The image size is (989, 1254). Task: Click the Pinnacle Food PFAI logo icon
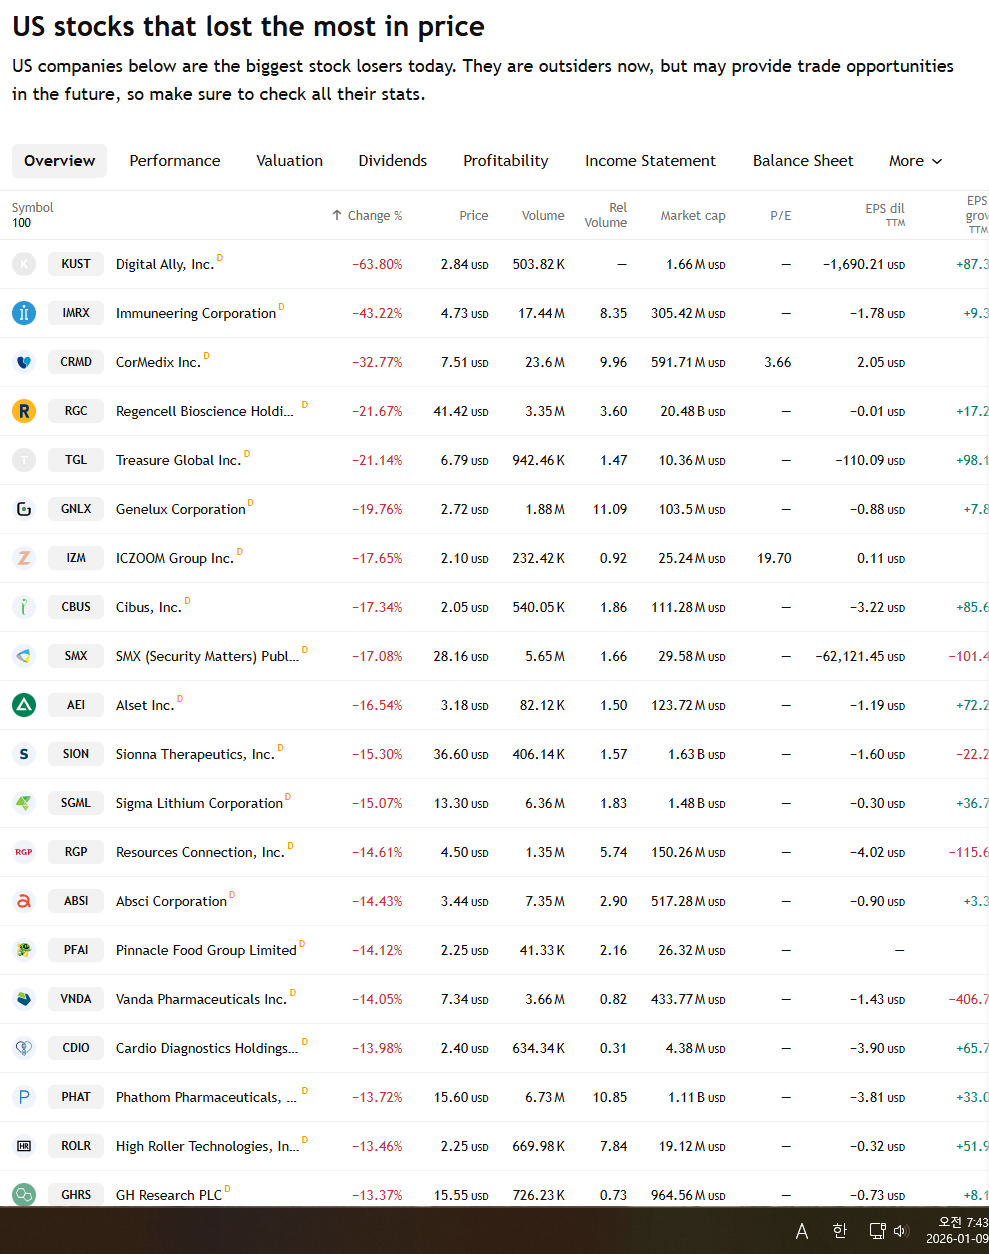(x=24, y=950)
